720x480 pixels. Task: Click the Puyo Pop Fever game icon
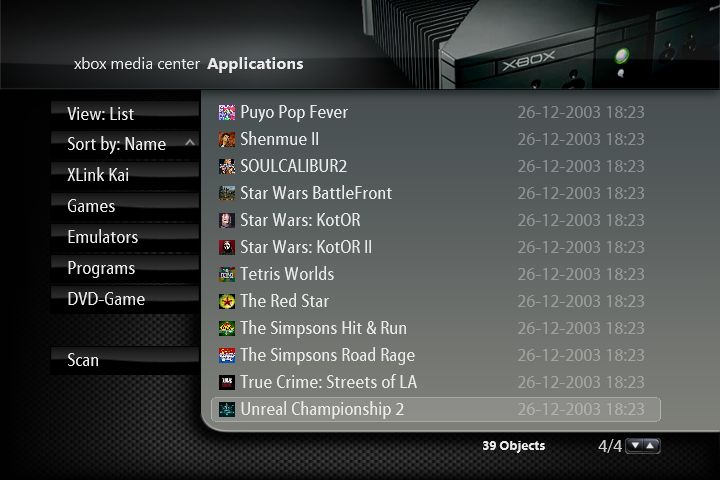click(227, 112)
